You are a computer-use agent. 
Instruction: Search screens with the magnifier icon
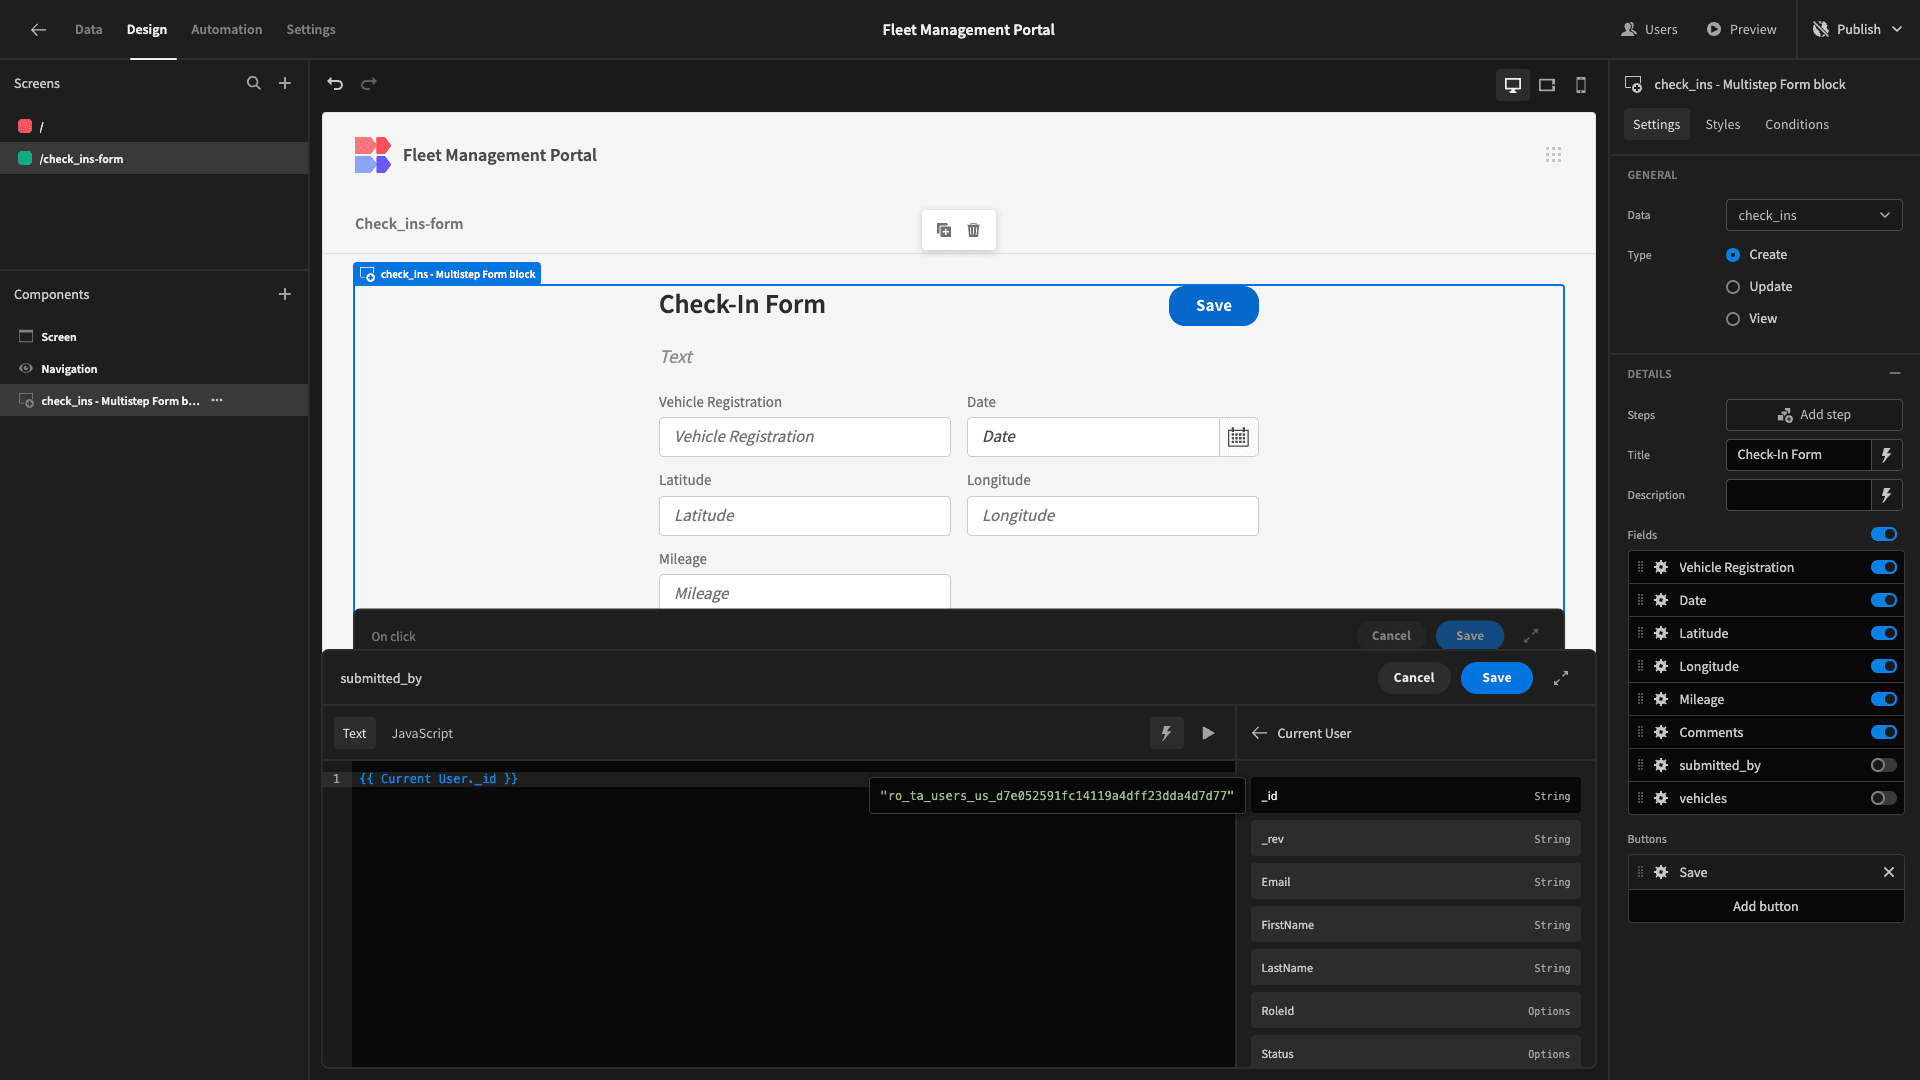[254, 84]
